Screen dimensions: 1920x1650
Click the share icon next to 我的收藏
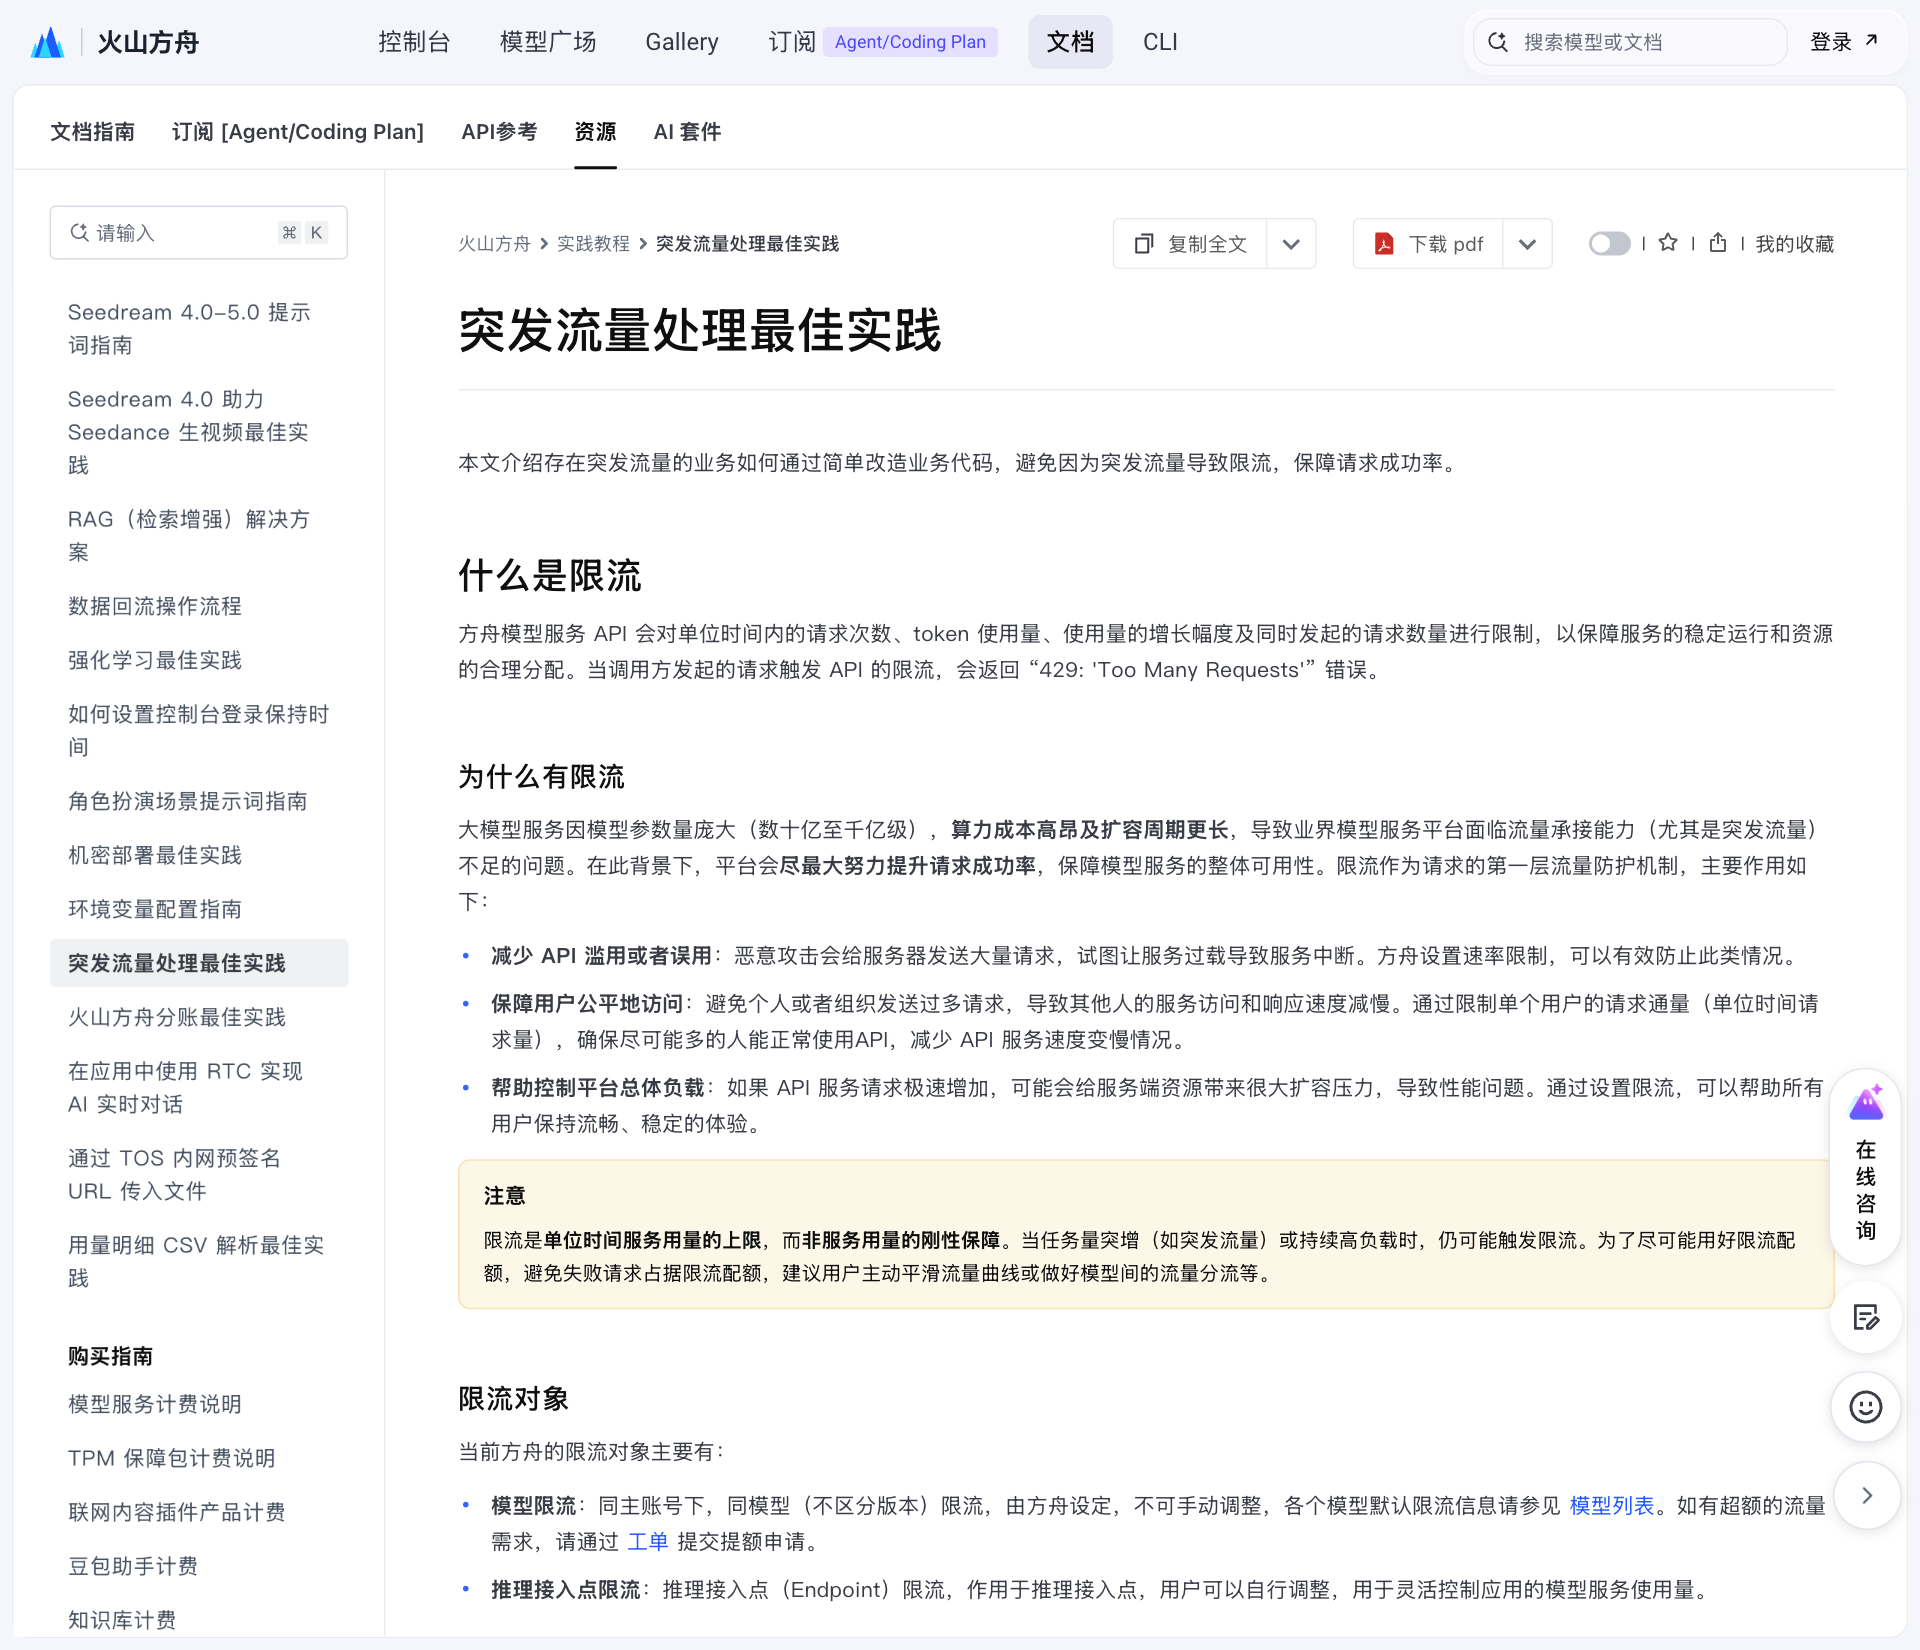coord(1718,243)
